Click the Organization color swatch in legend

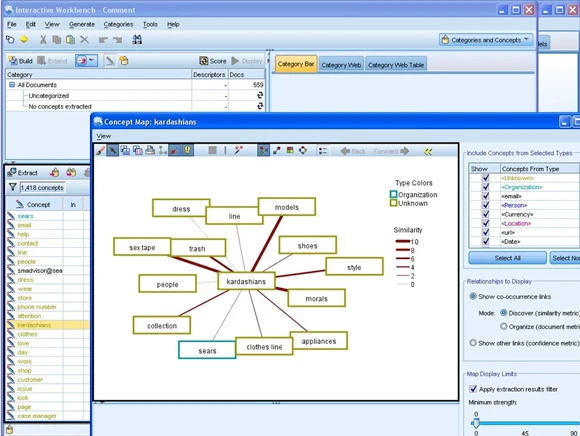(x=393, y=194)
